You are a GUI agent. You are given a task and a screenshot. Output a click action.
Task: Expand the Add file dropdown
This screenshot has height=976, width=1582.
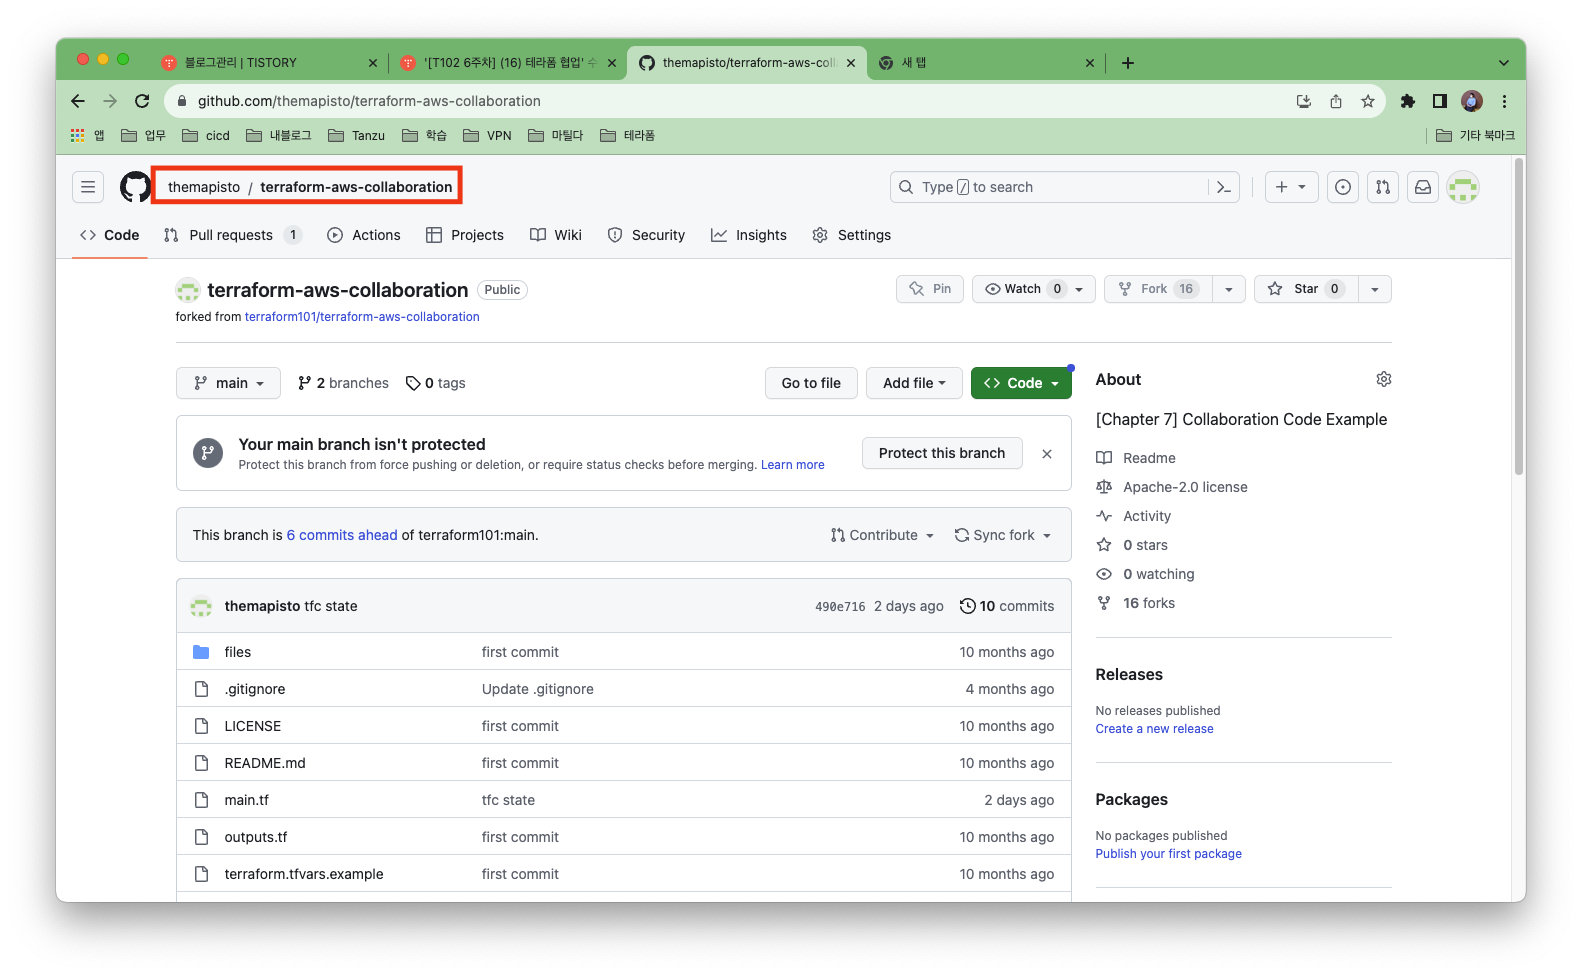click(x=914, y=383)
